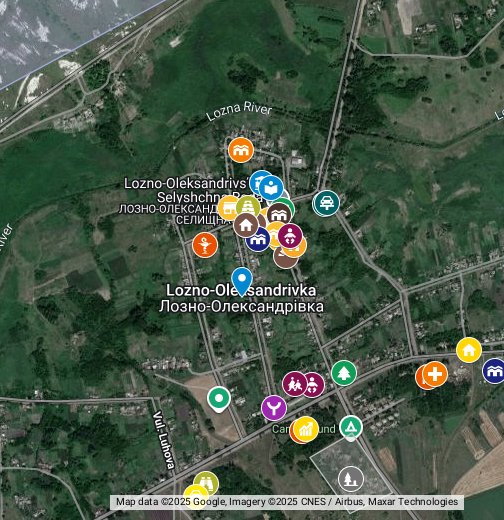Click the orange pharmacy snake-bowl marker

coord(205,245)
